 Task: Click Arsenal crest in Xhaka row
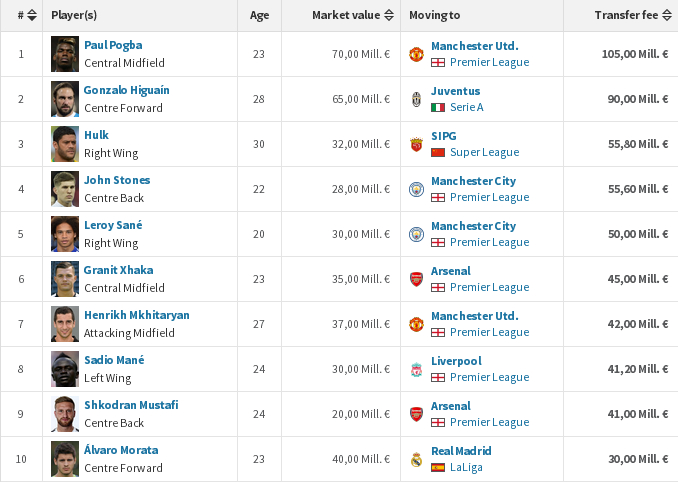point(416,279)
